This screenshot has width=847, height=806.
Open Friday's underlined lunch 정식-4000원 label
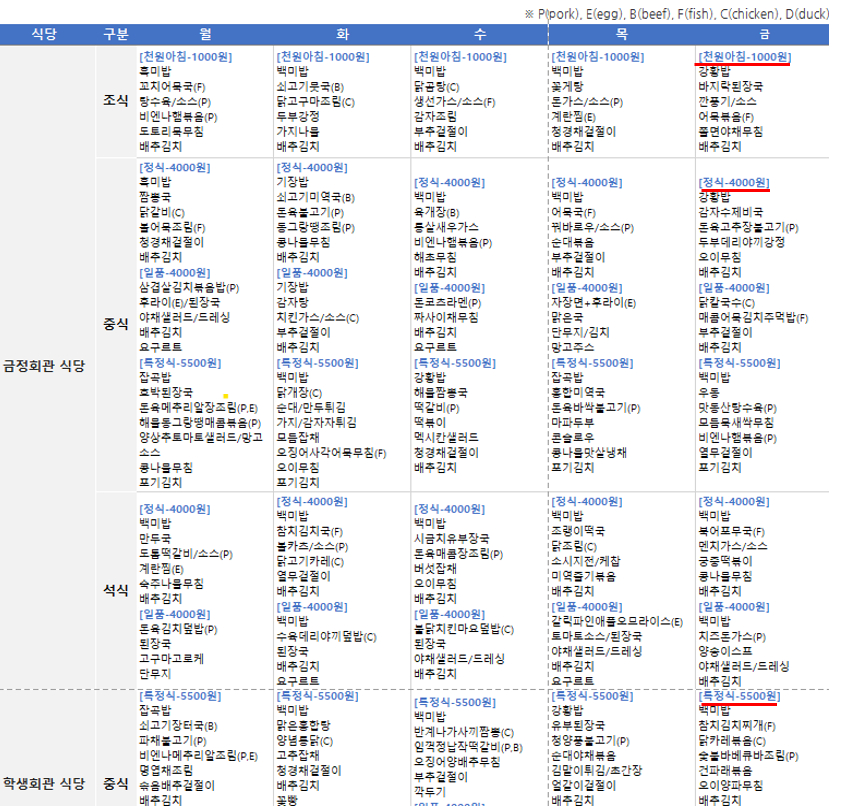(733, 183)
